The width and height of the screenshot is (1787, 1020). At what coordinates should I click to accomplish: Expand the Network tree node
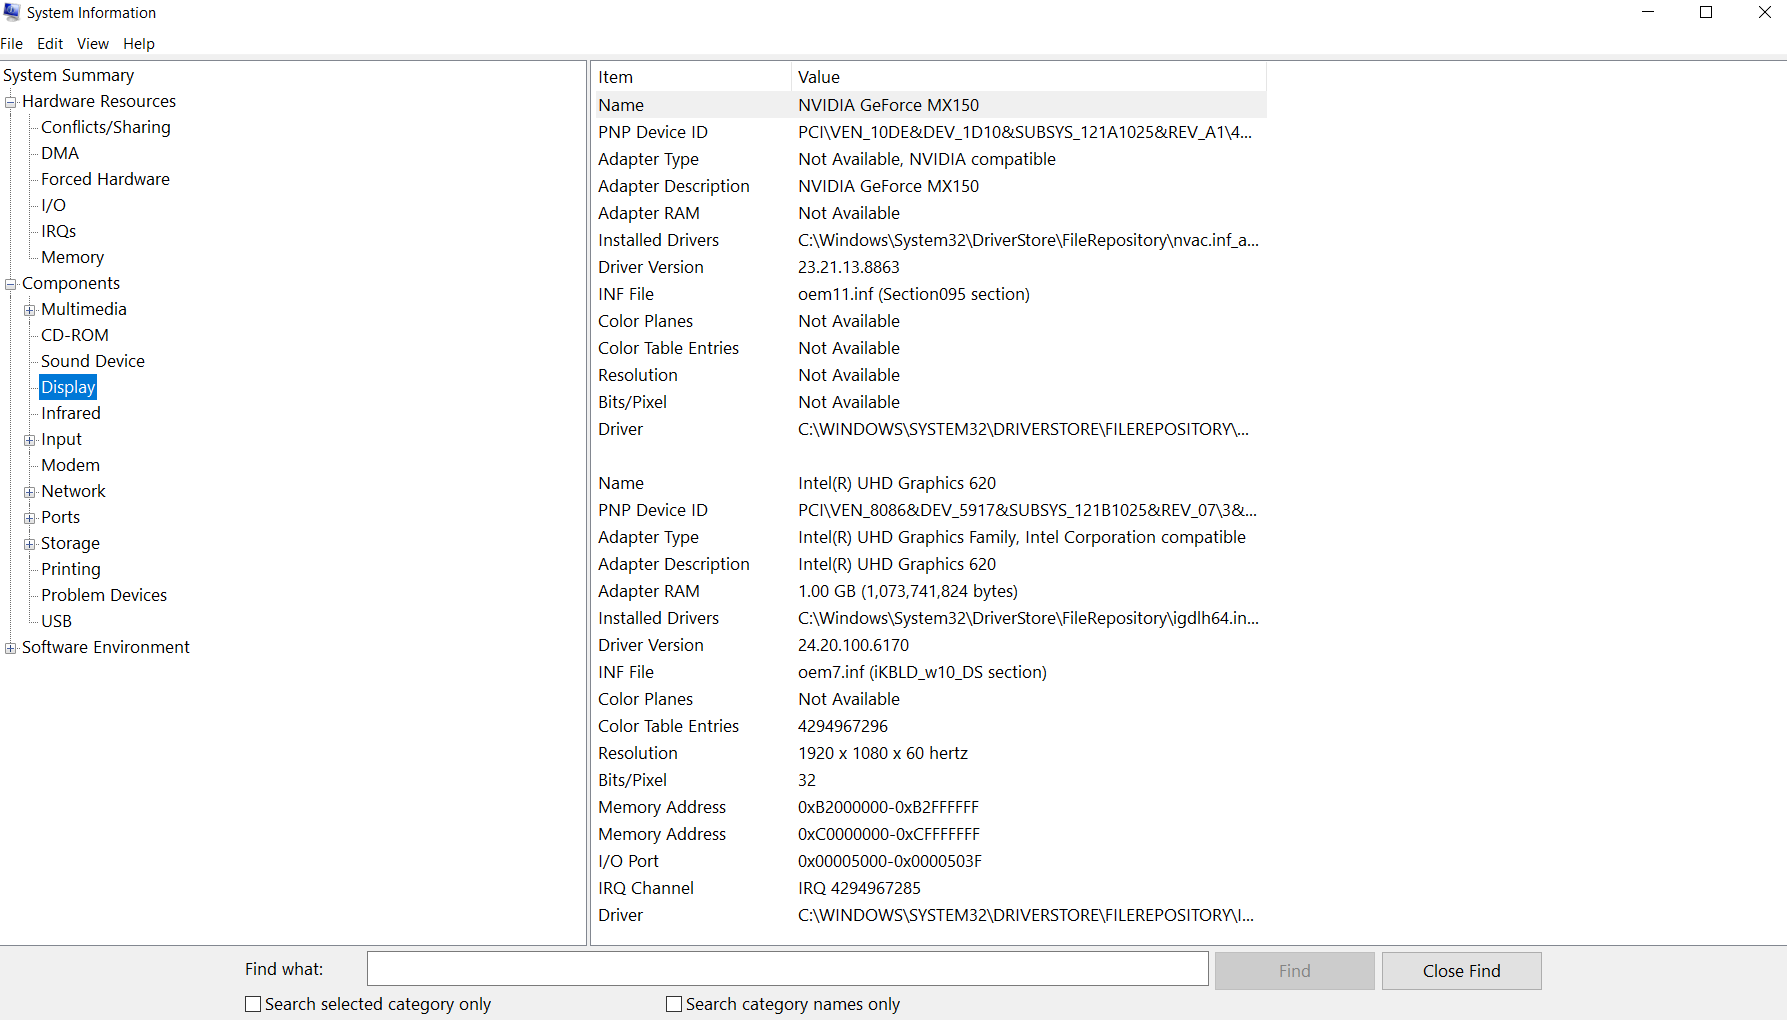(30, 492)
